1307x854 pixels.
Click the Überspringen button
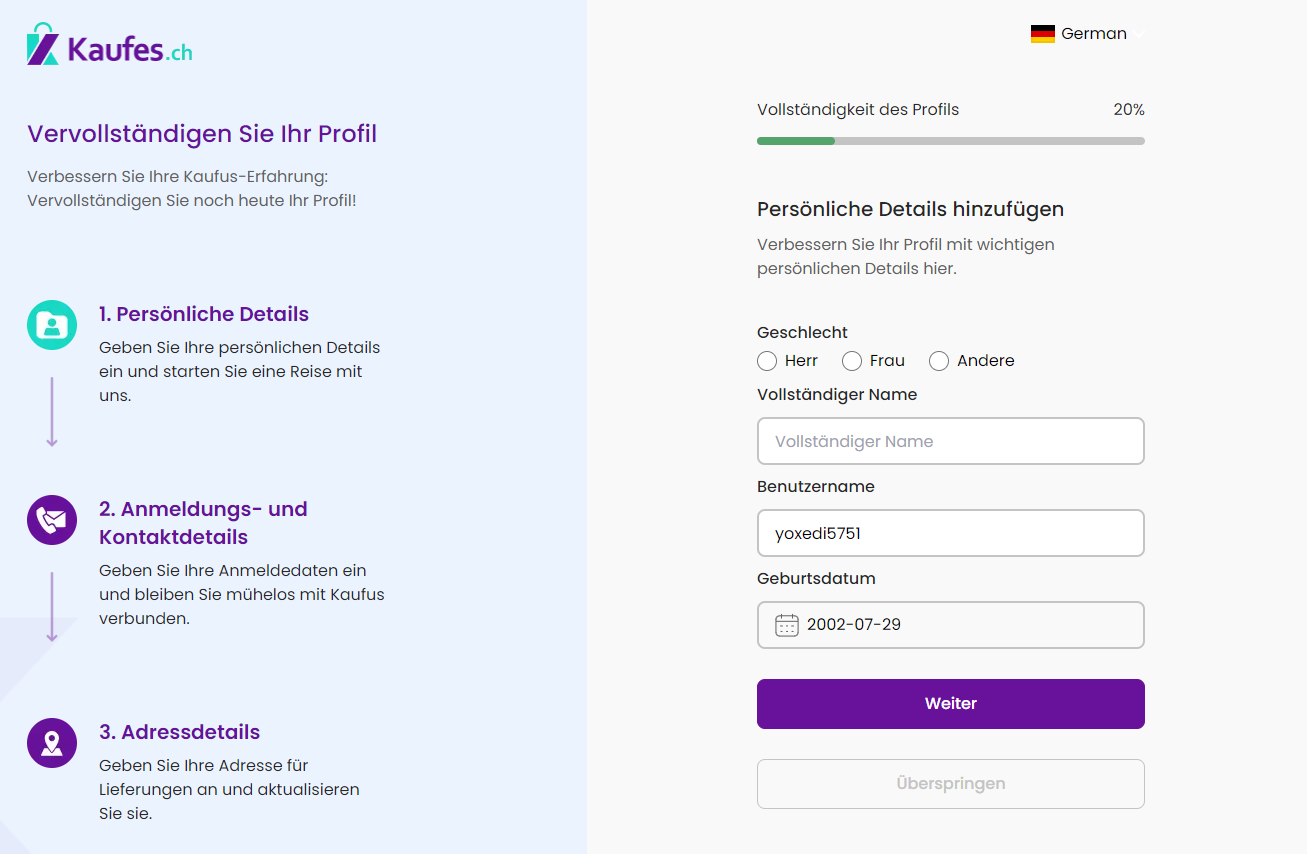[951, 784]
